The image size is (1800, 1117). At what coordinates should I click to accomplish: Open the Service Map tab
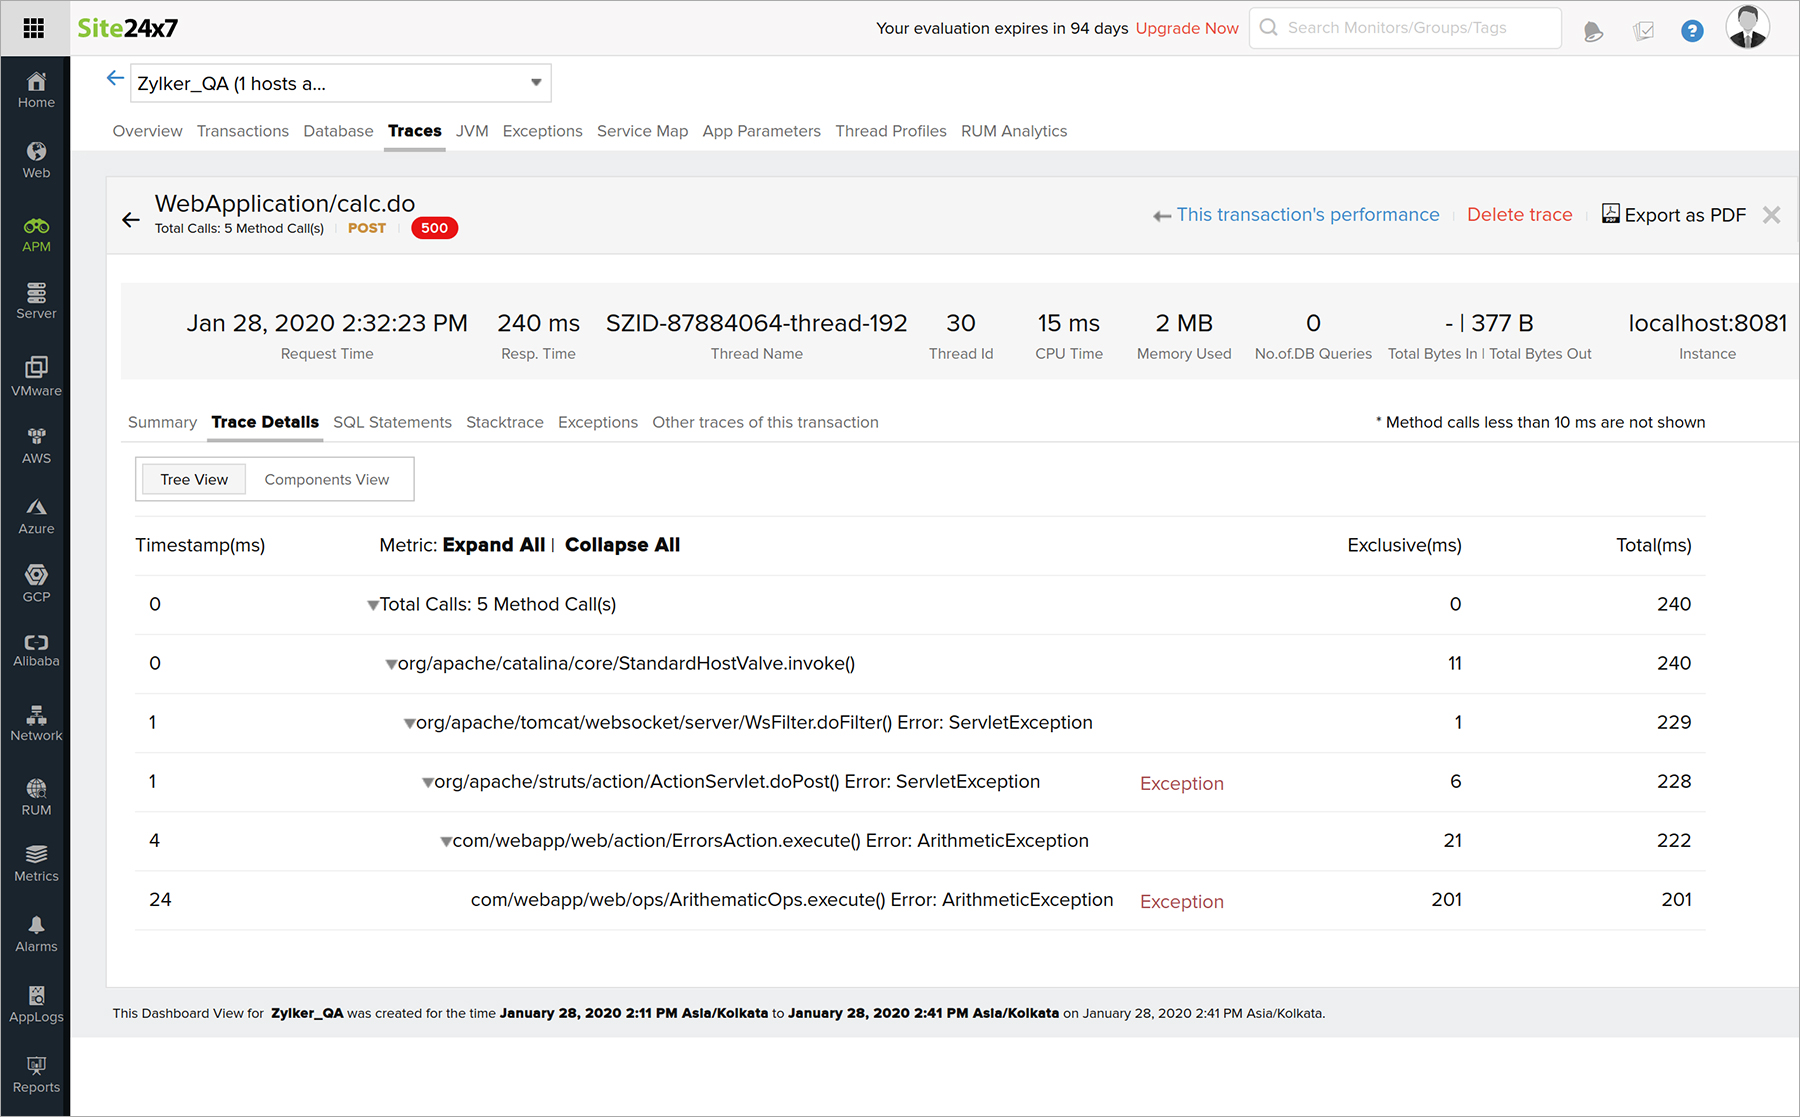pos(642,131)
